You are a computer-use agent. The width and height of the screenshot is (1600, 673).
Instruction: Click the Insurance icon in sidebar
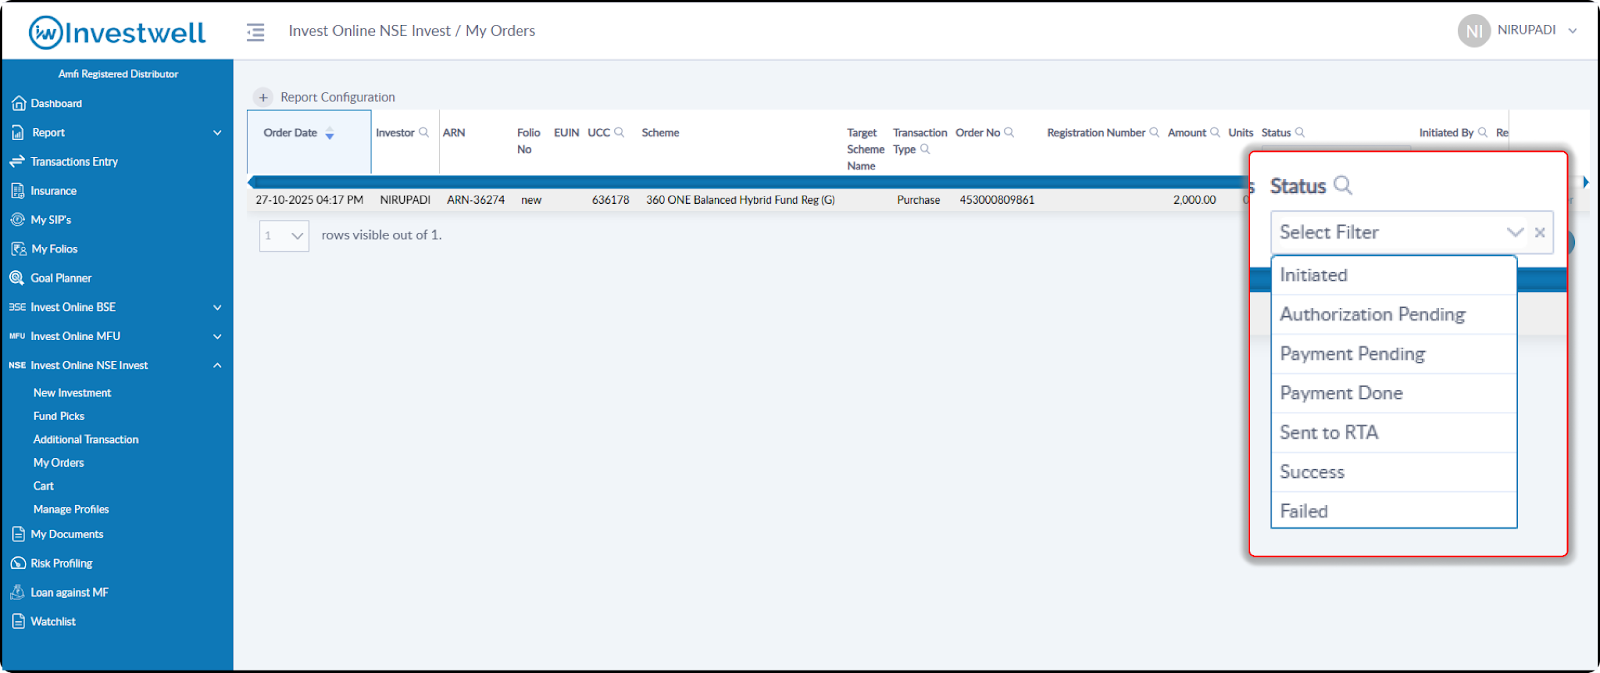tap(18, 190)
